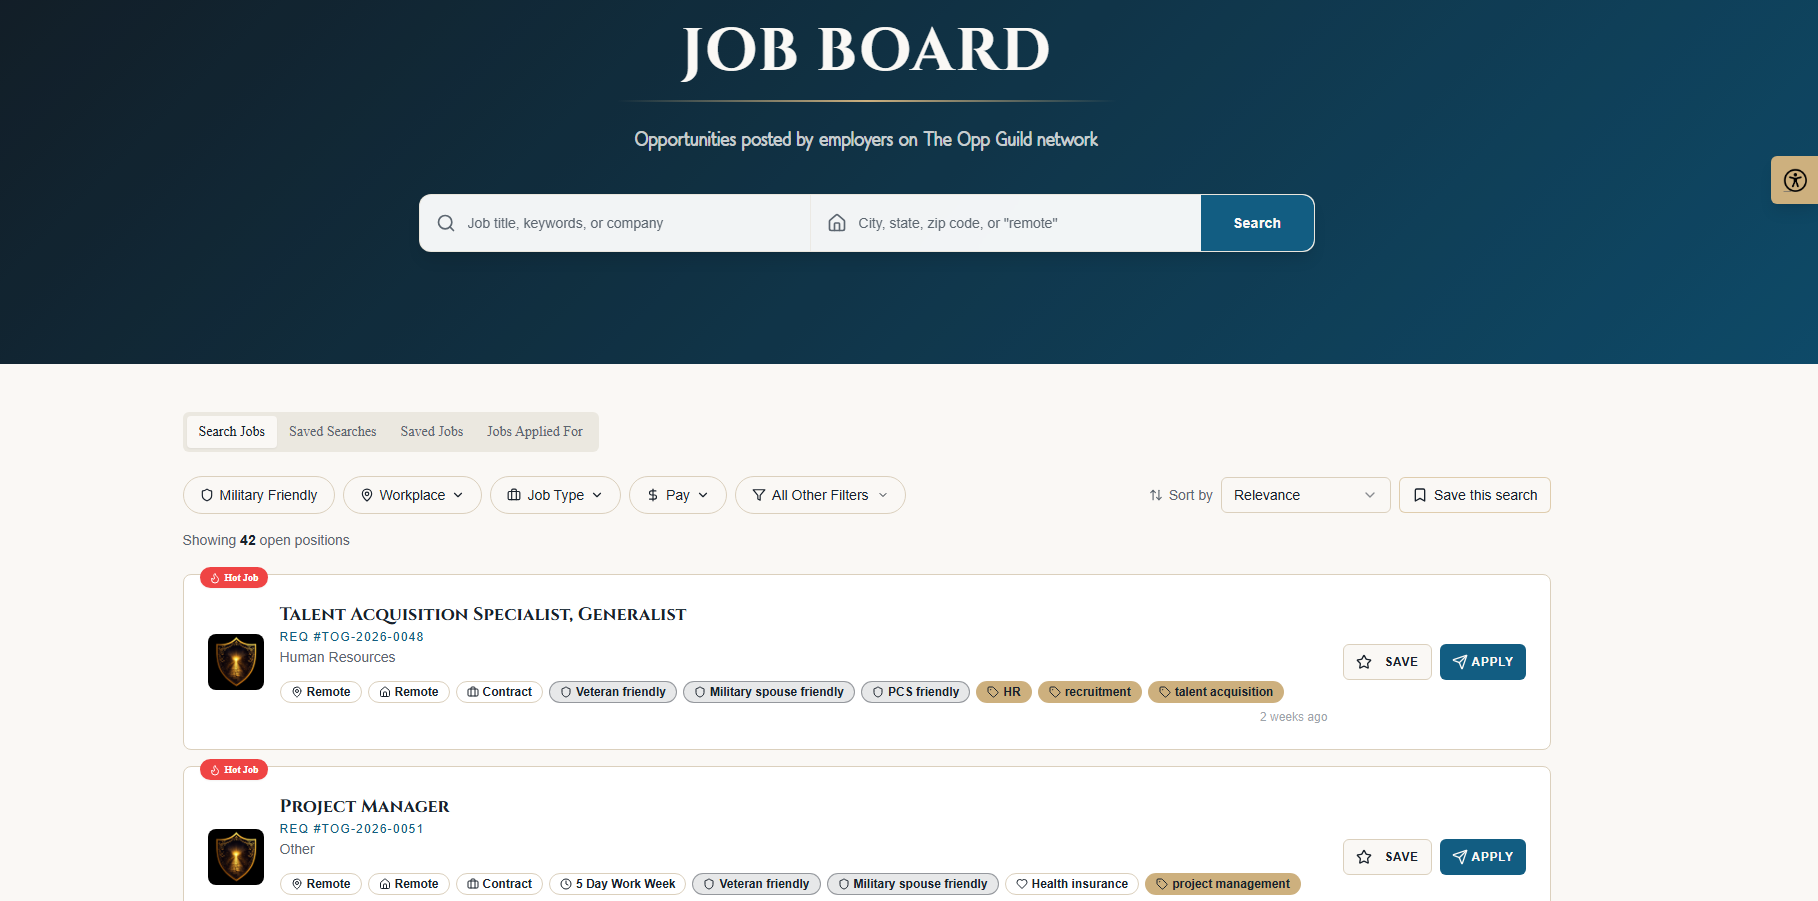Screen dimensions: 1818x901
Task: Click Veteran friendly tag on Project Manager
Action: click(756, 884)
